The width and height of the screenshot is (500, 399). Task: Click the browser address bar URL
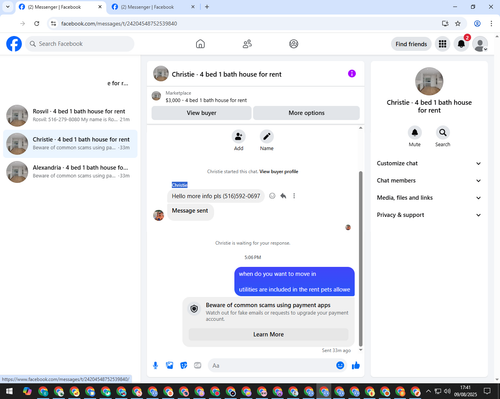(119, 24)
